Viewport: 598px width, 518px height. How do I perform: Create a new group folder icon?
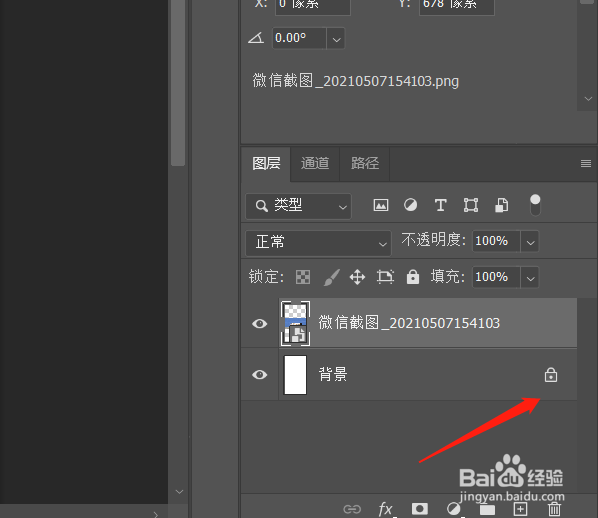487,509
